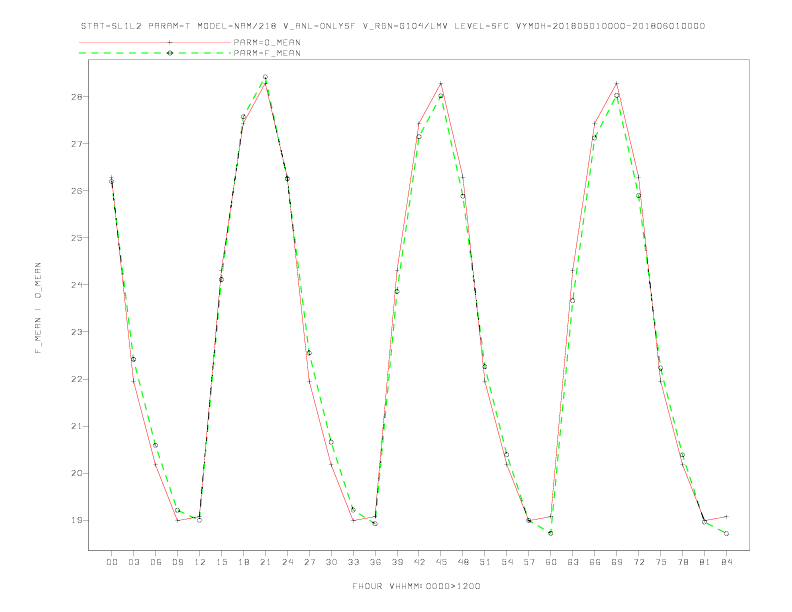Click the Y-axis title F_MEAN | O_MEAN

(x=38, y=308)
